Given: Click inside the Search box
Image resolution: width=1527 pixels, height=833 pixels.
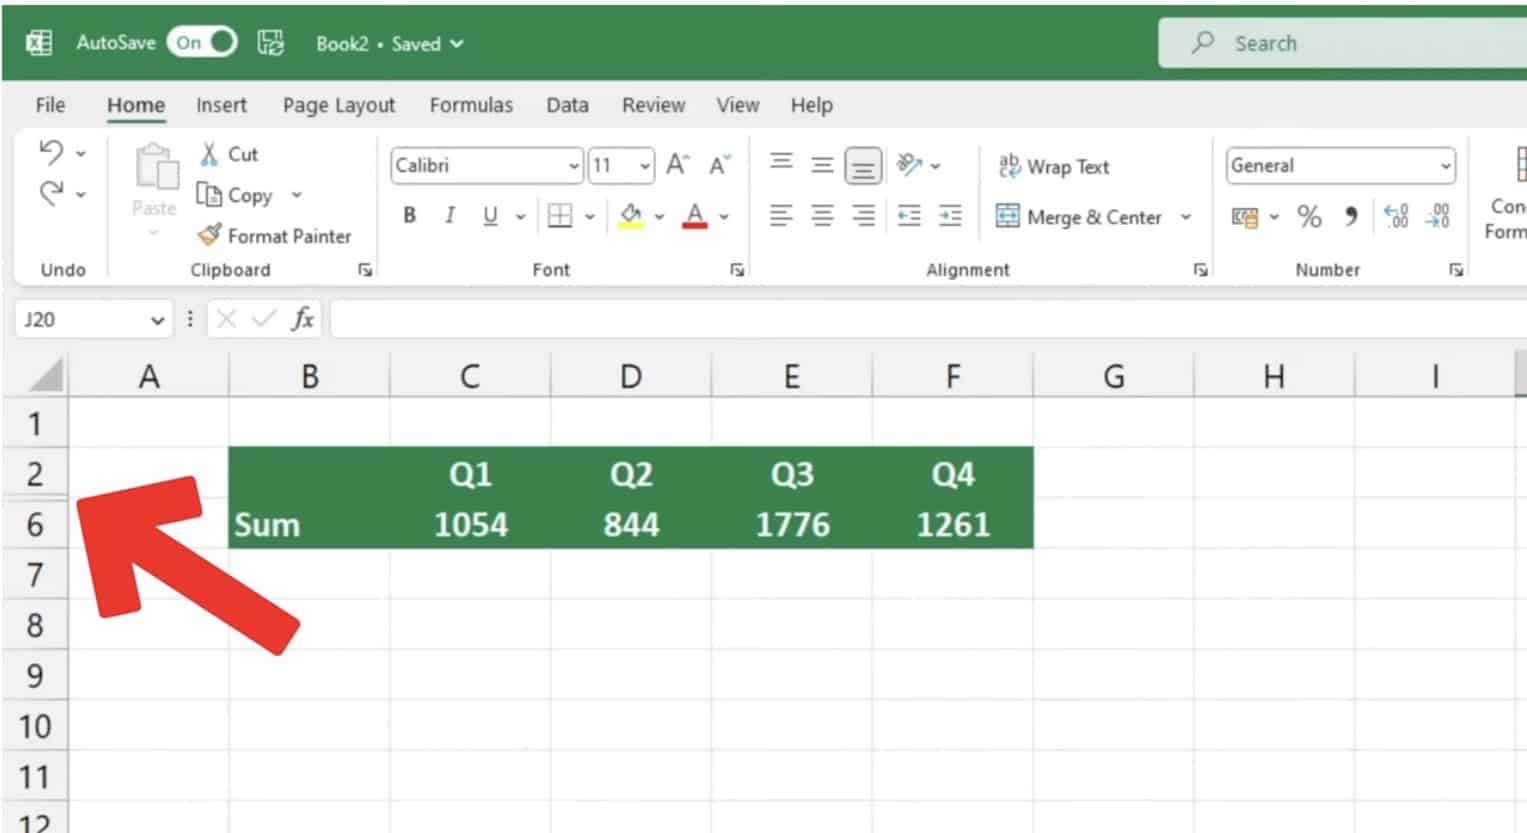Looking at the screenshot, I should click(1330, 42).
